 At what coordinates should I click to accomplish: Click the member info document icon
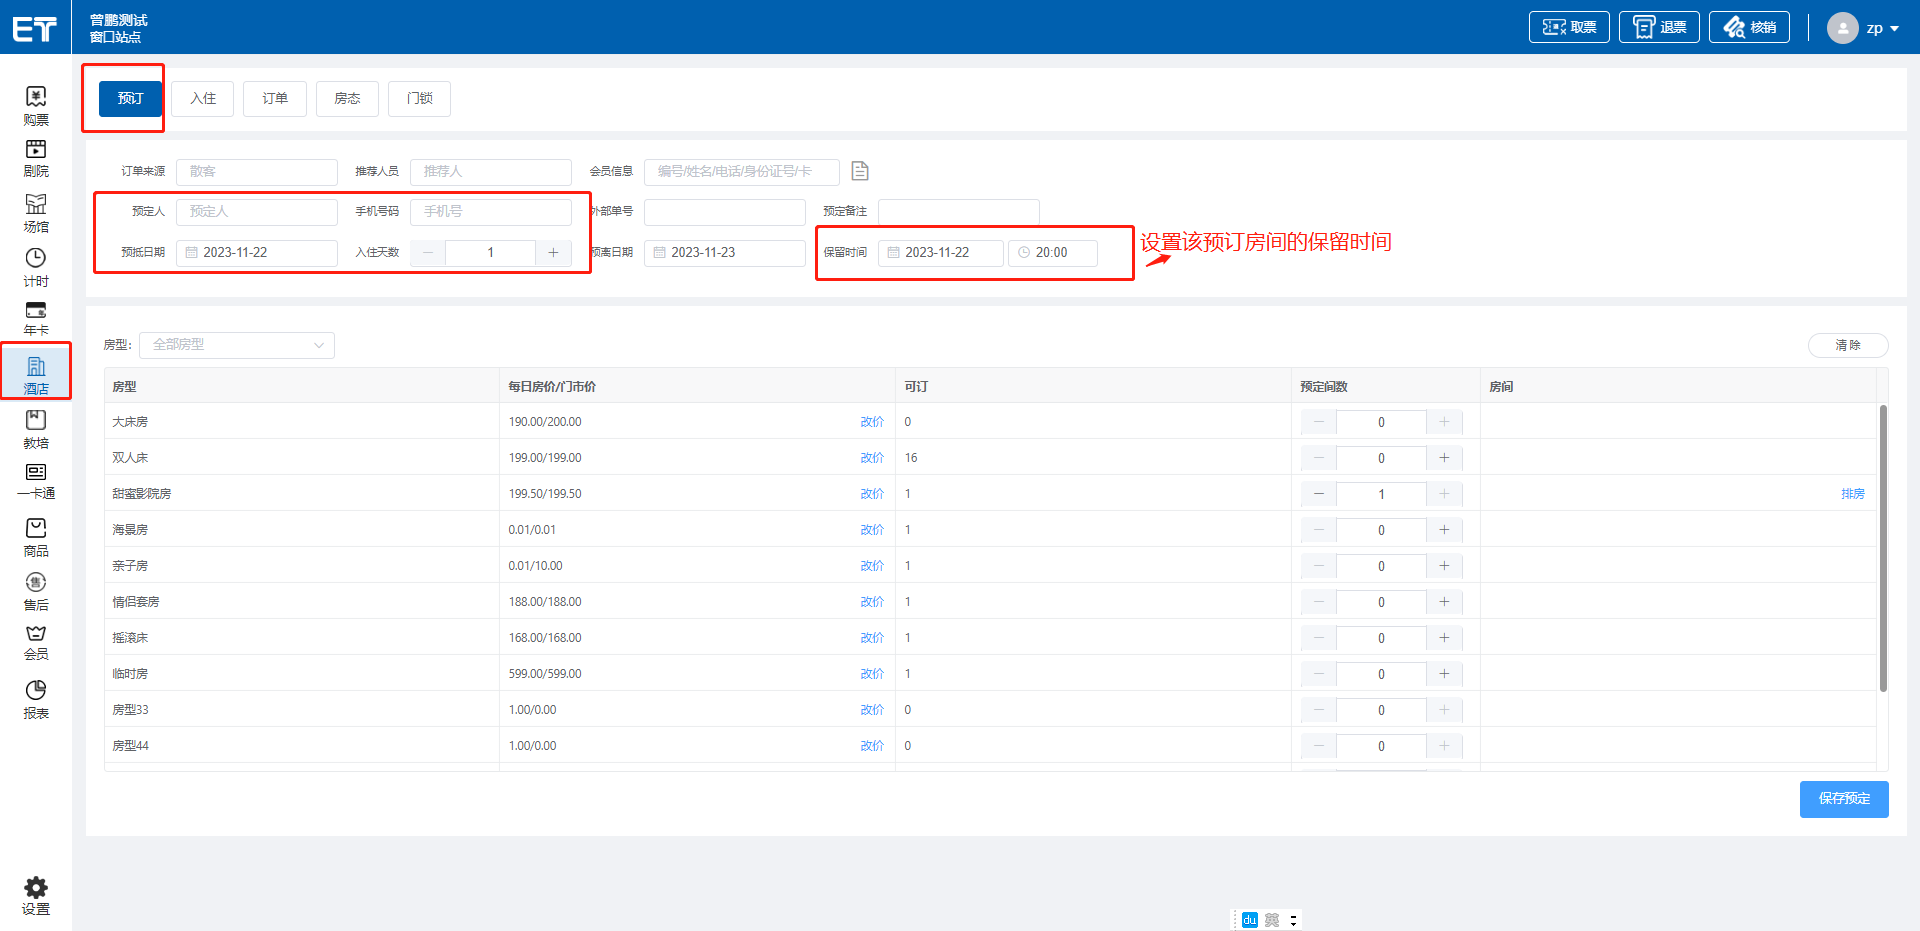click(860, 171)
